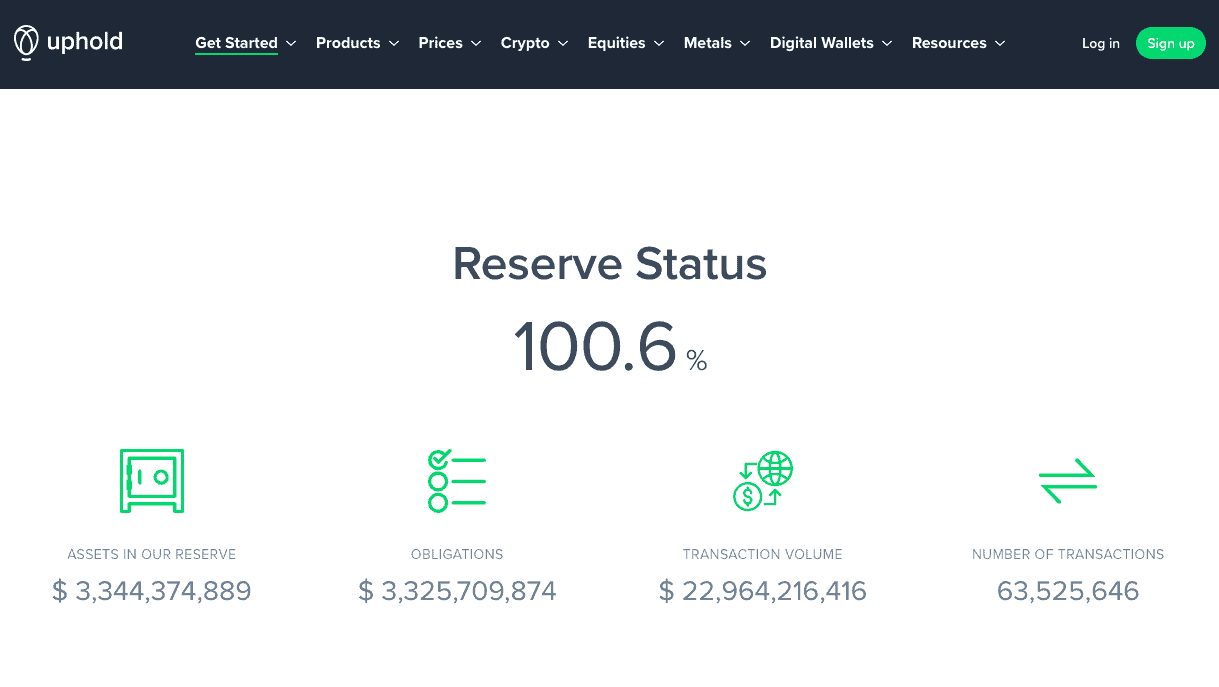Click the Uphold logo
Viewport: 1219px width, 687px height.
67,42
